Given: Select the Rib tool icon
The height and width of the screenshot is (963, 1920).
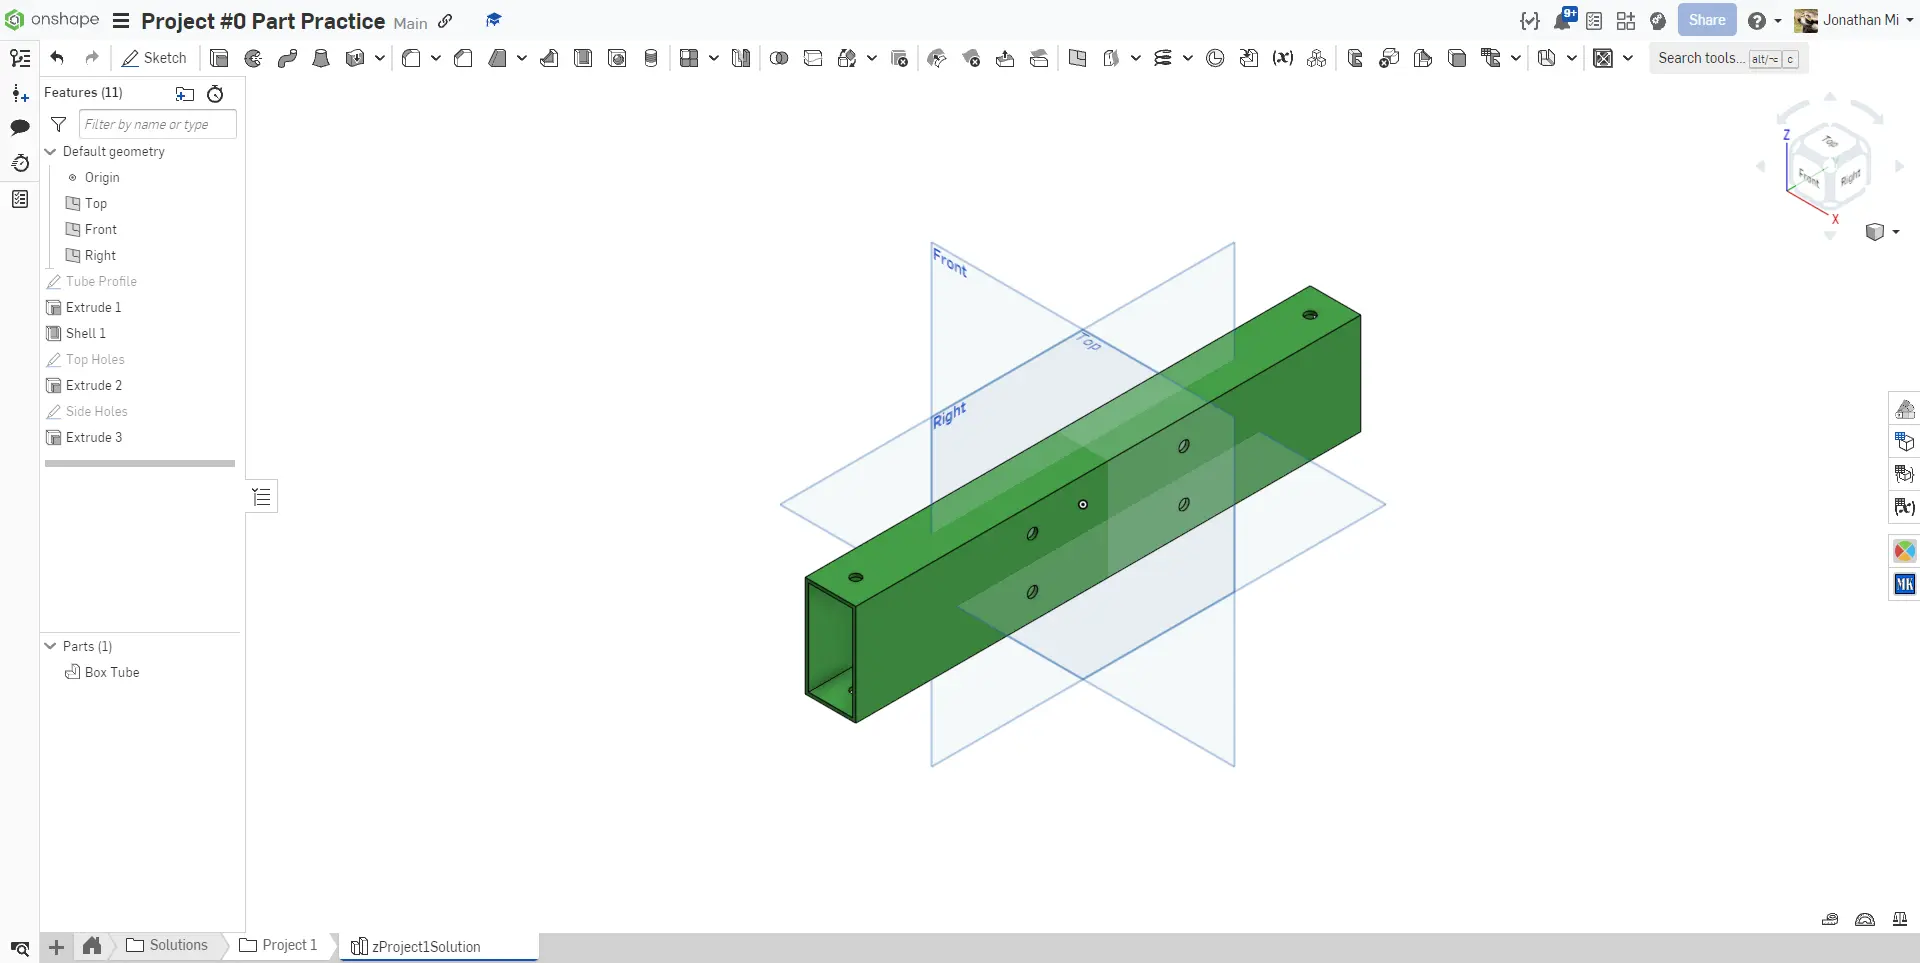Looking at the screenshot, I should [x=549, y=58].
